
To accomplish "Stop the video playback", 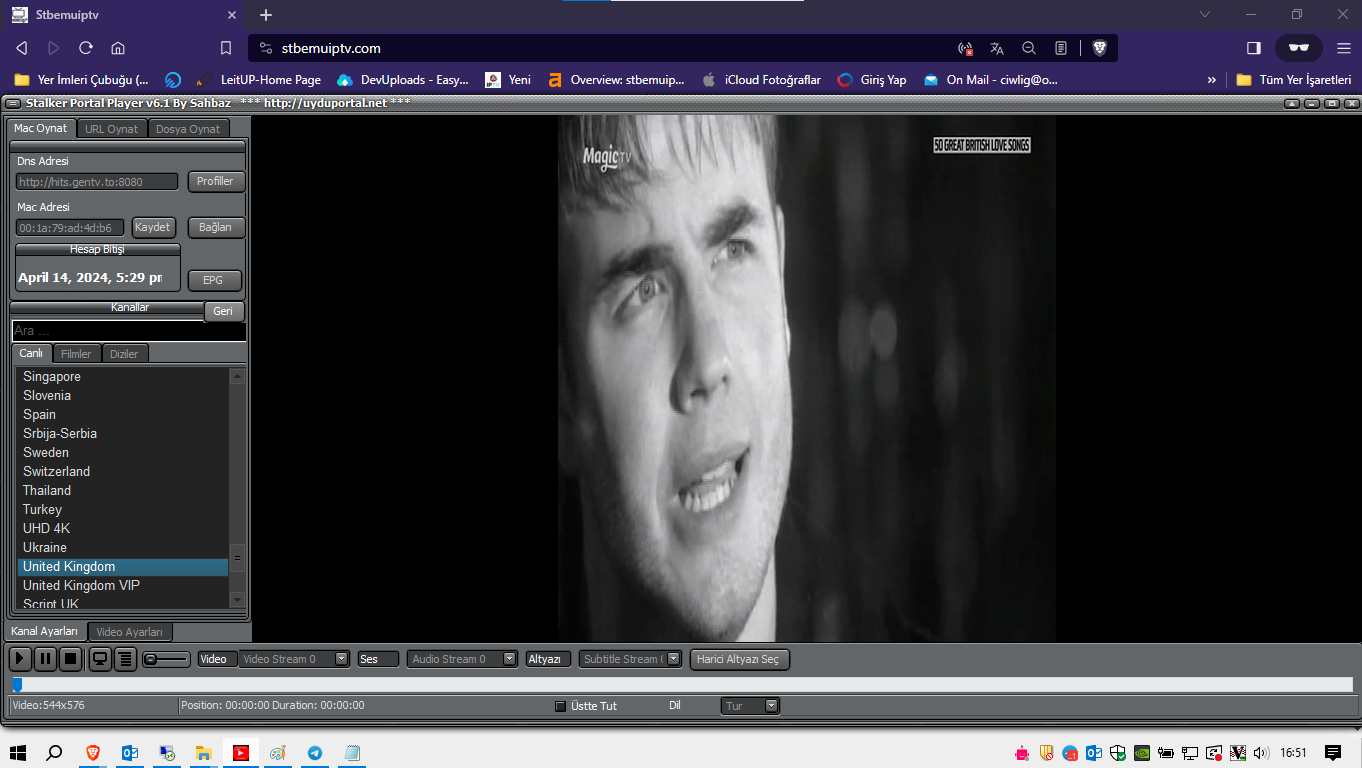I will pyautogui.click(x=70, y=659).
